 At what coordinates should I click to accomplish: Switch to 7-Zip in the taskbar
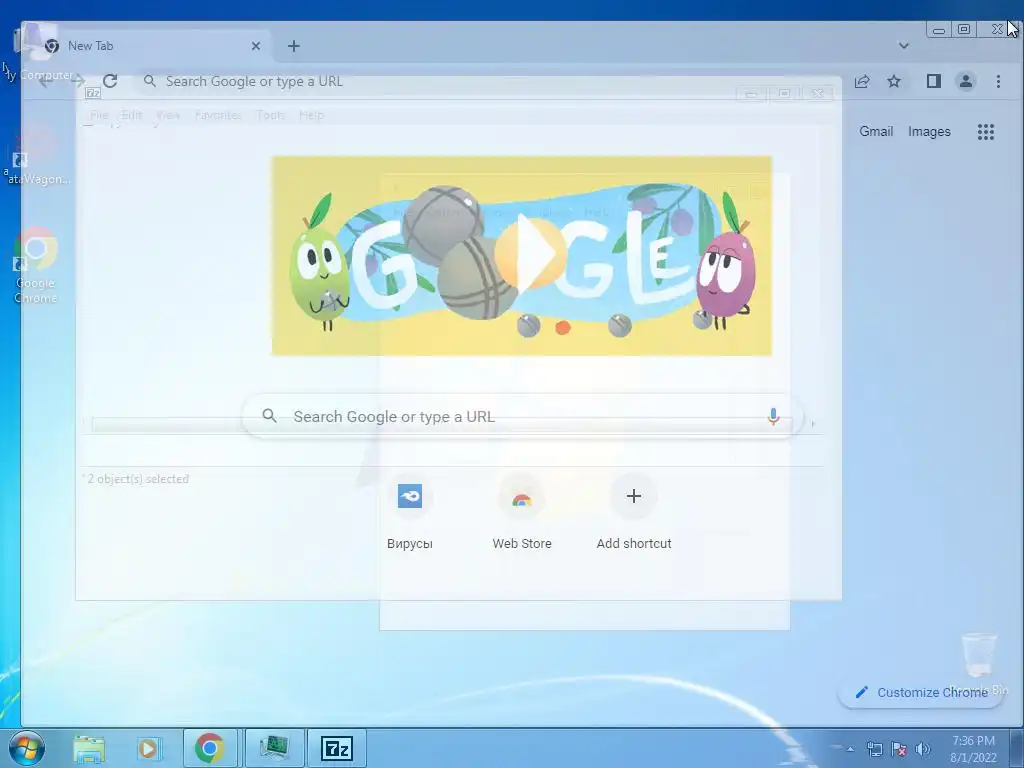pyautogui.click(x=336, y=748)
